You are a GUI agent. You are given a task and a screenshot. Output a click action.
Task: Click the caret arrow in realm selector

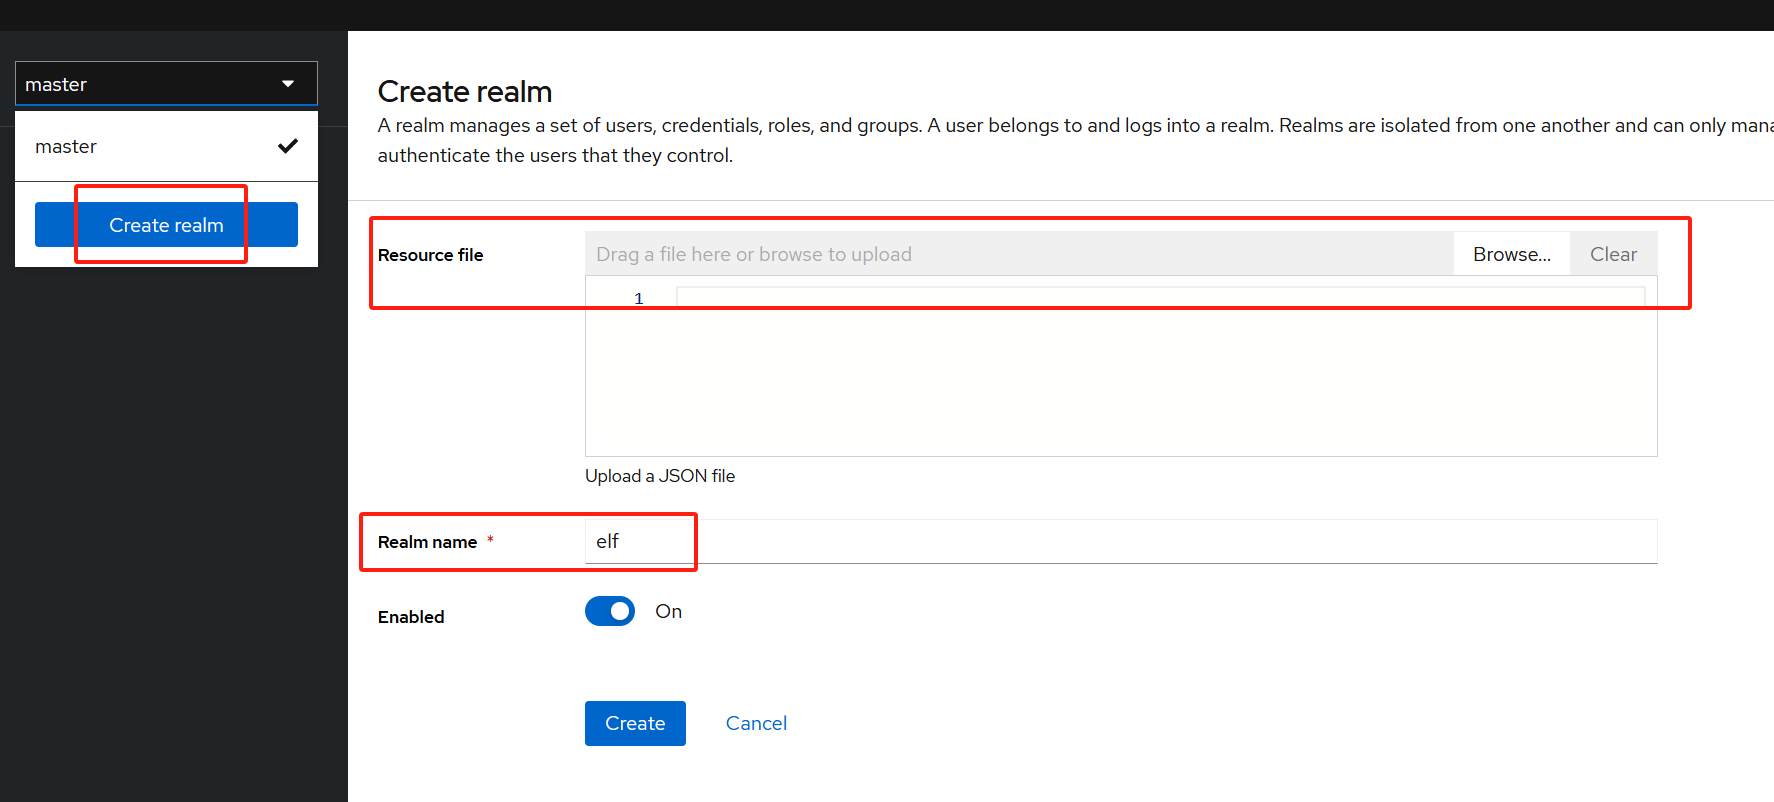(288, 84)
